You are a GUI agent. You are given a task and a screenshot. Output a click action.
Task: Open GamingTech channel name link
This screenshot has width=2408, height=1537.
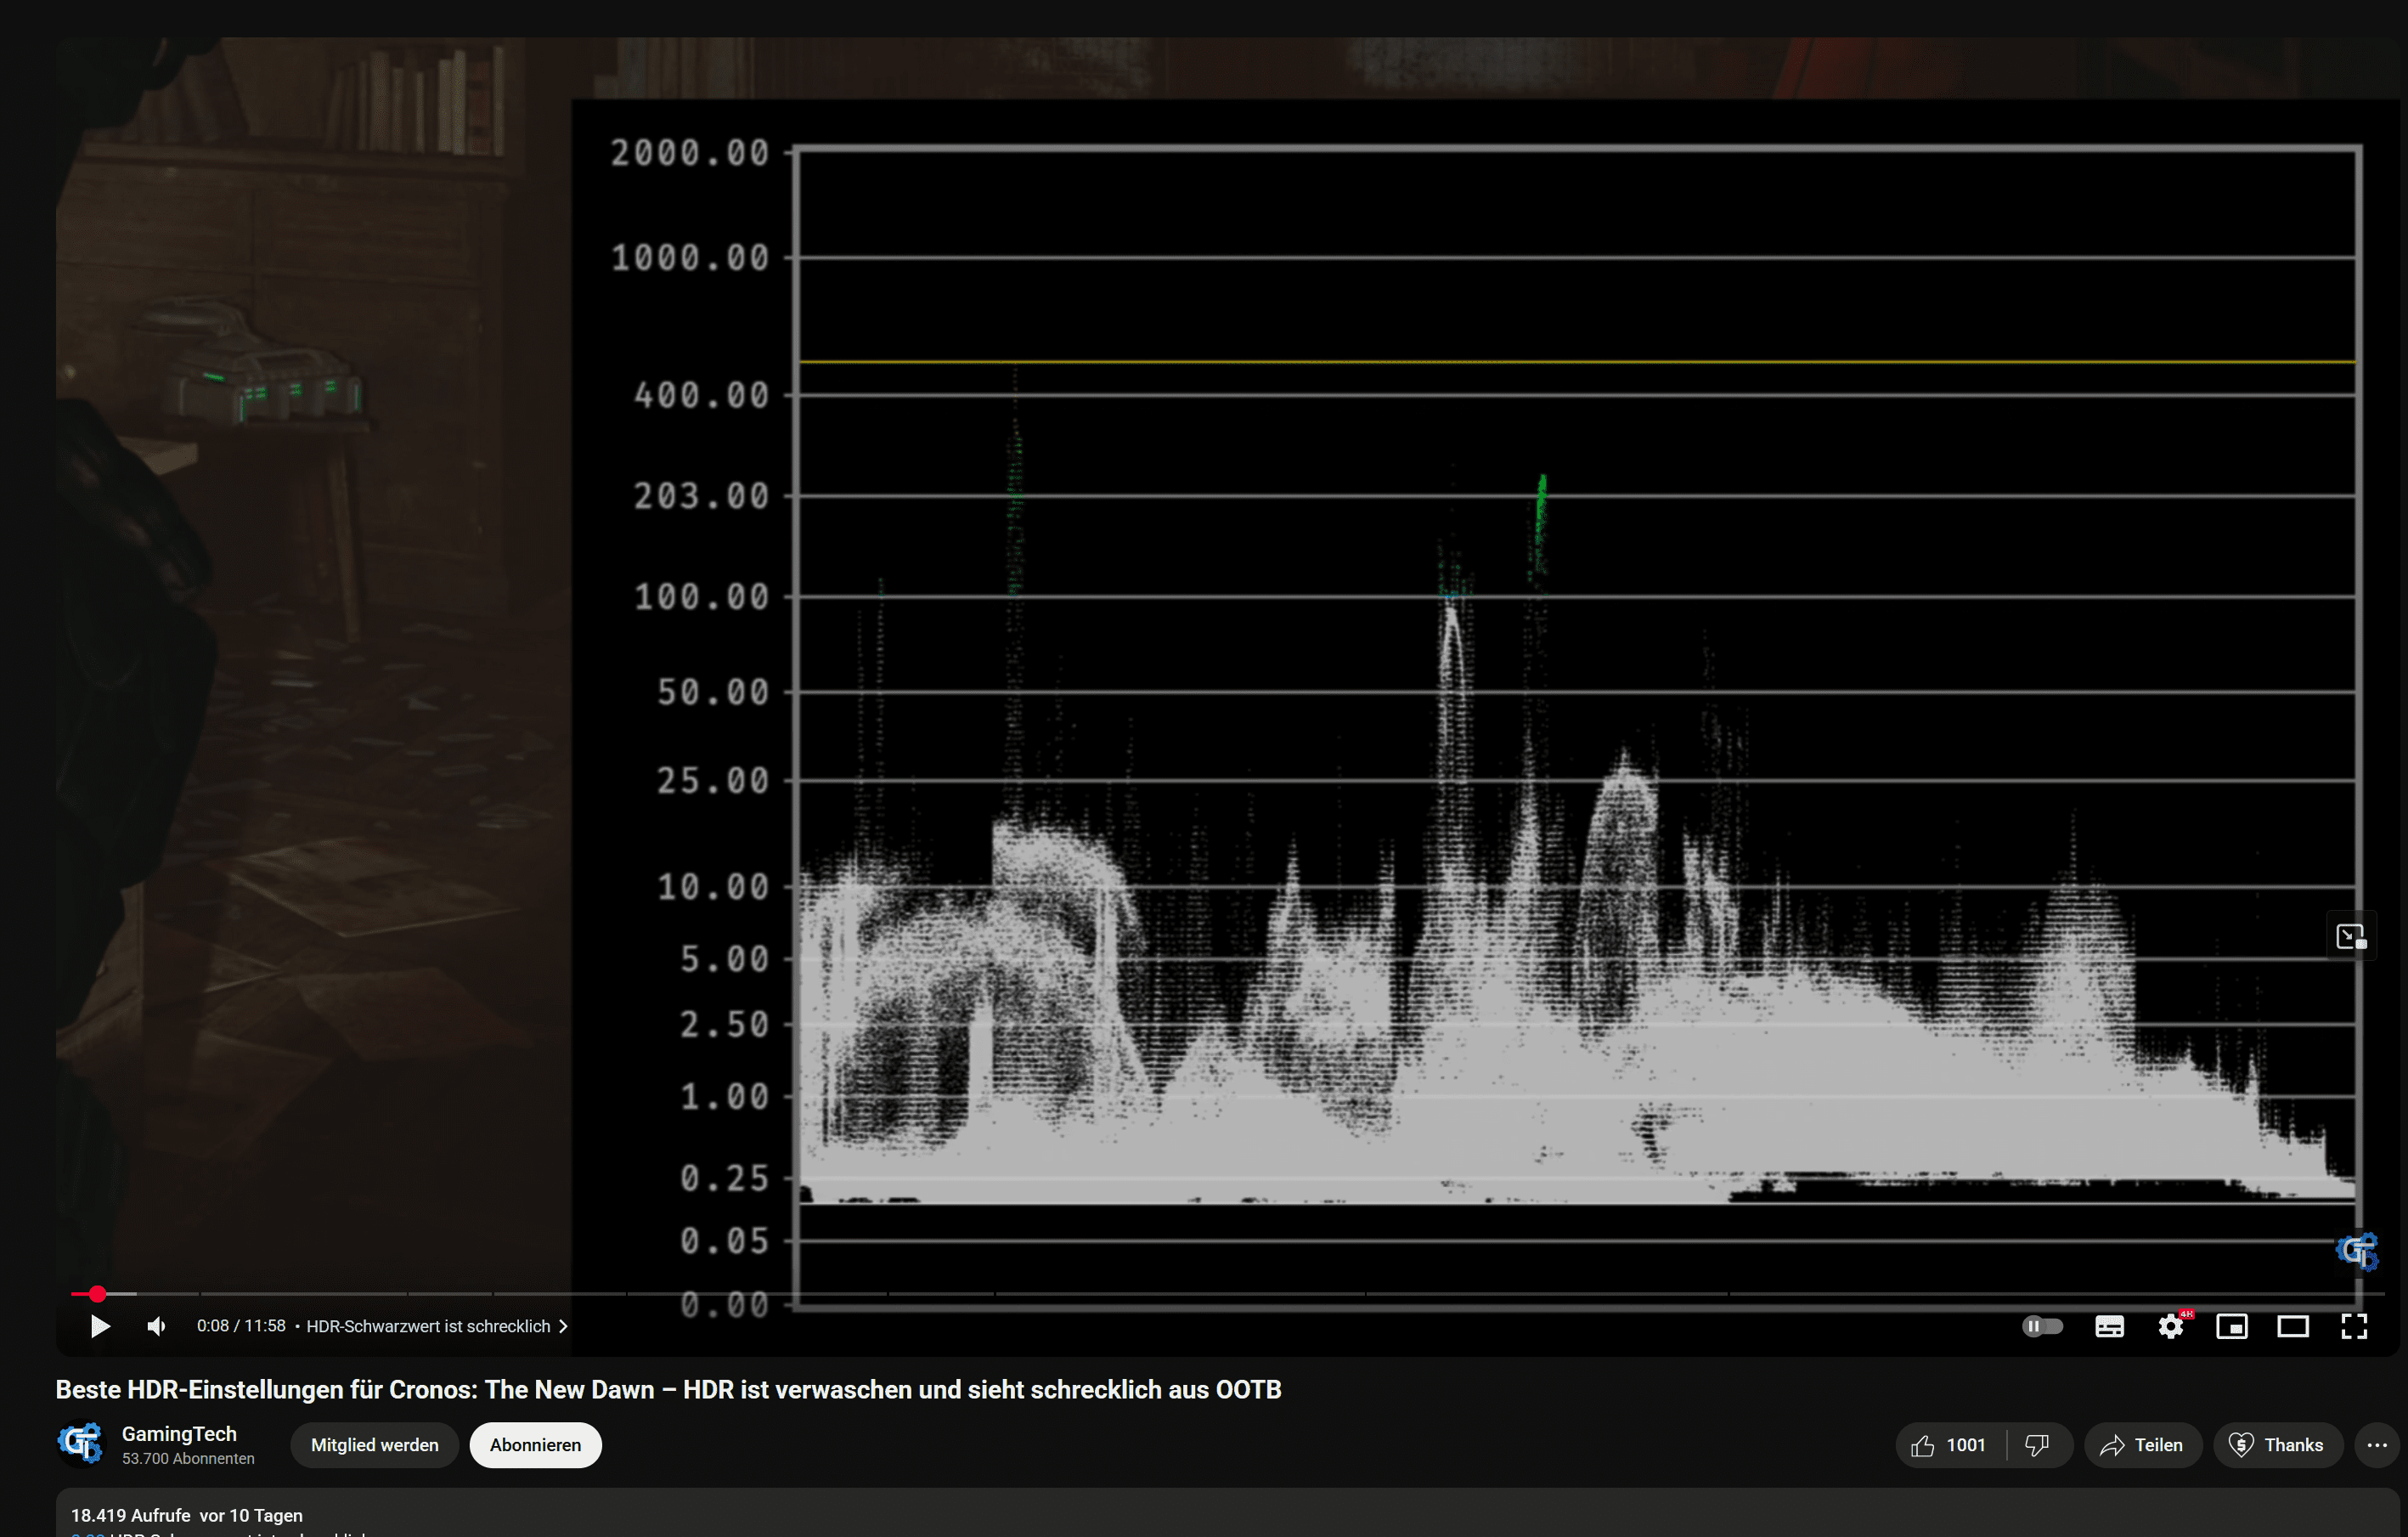179,1433
